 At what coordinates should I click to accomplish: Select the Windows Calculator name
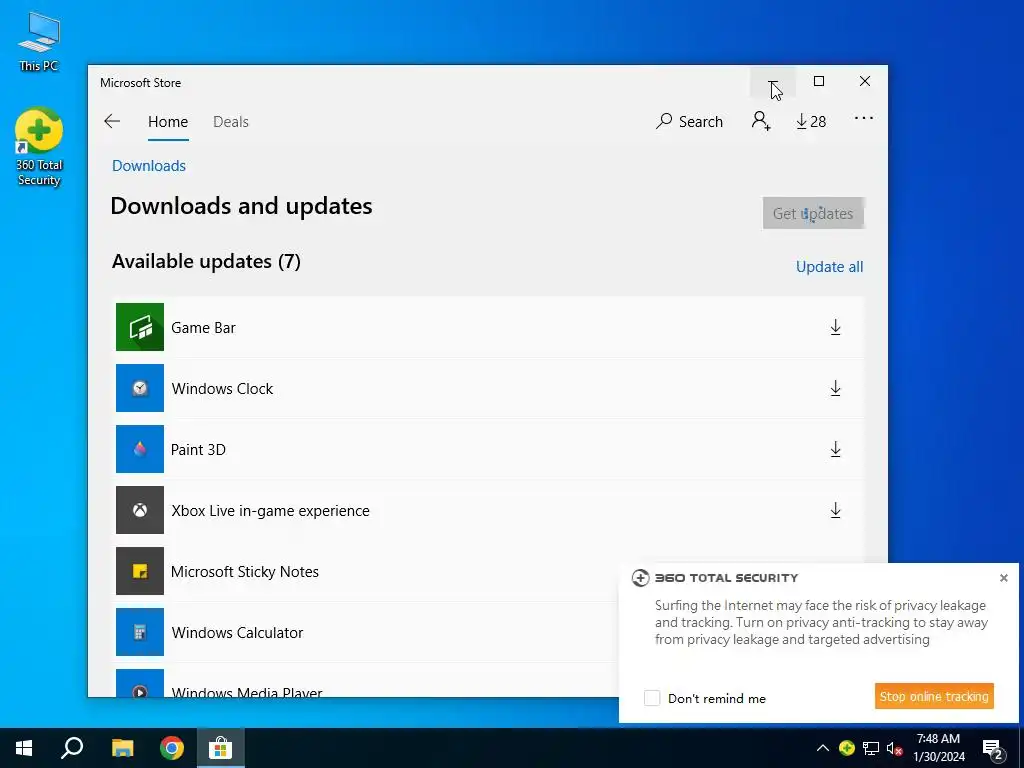point(237,633)
